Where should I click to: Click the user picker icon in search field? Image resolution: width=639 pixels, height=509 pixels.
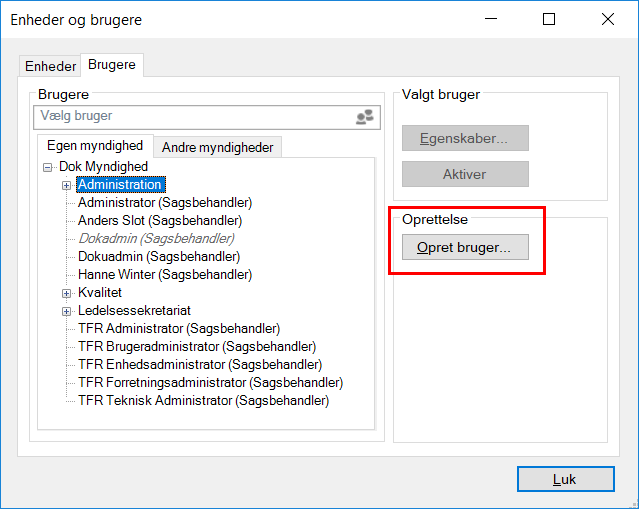tap(365, 118)
